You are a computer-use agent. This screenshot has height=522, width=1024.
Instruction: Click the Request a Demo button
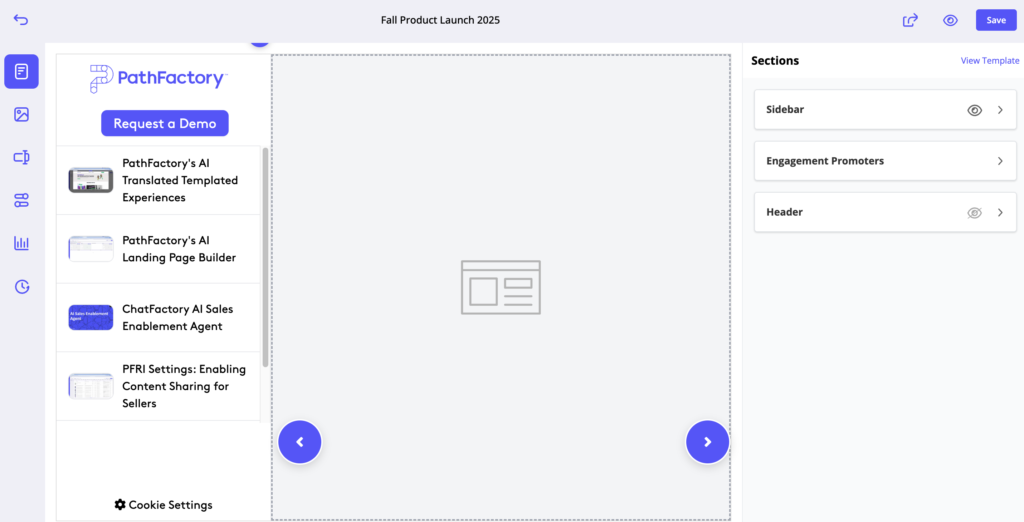pos(165,123)
